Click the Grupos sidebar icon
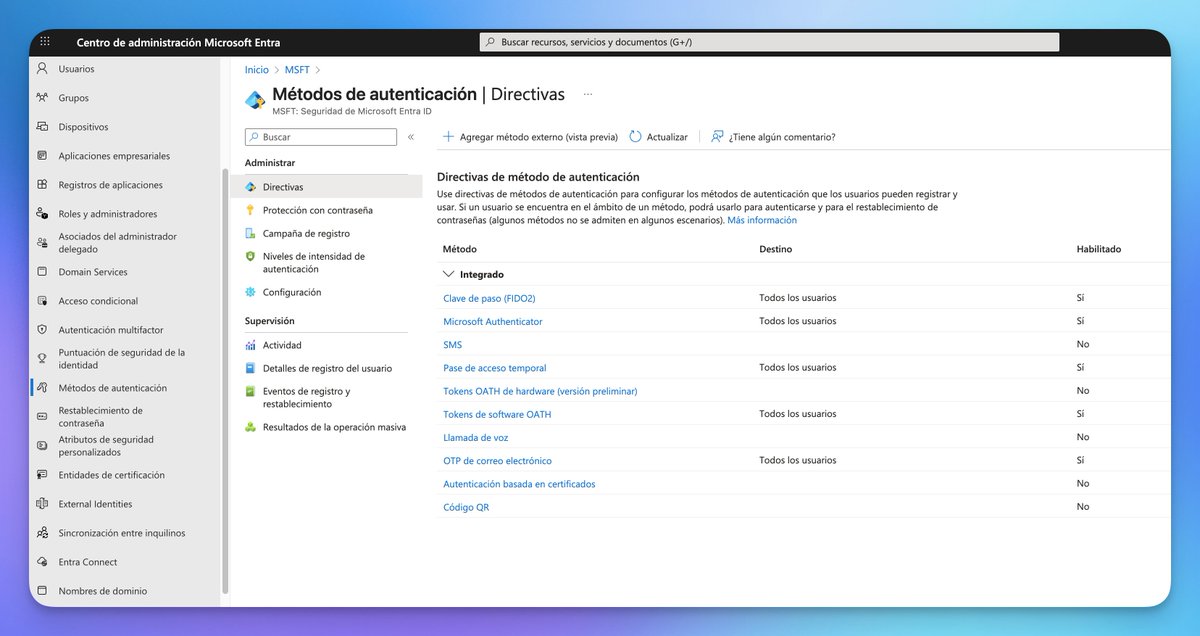The height and width of the screenshot is (636, 1200). [x=42, y=98]
